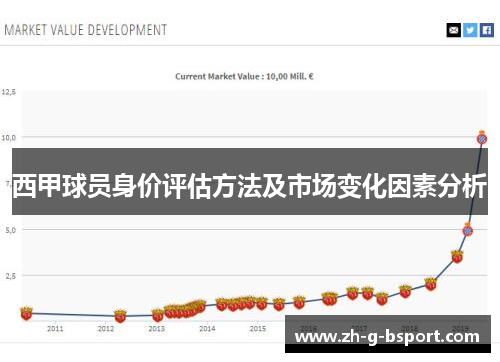This screenshot has height=362, width=500.
Task: Click the 10,0 y-axis label
Action: [x=9, y=137]
